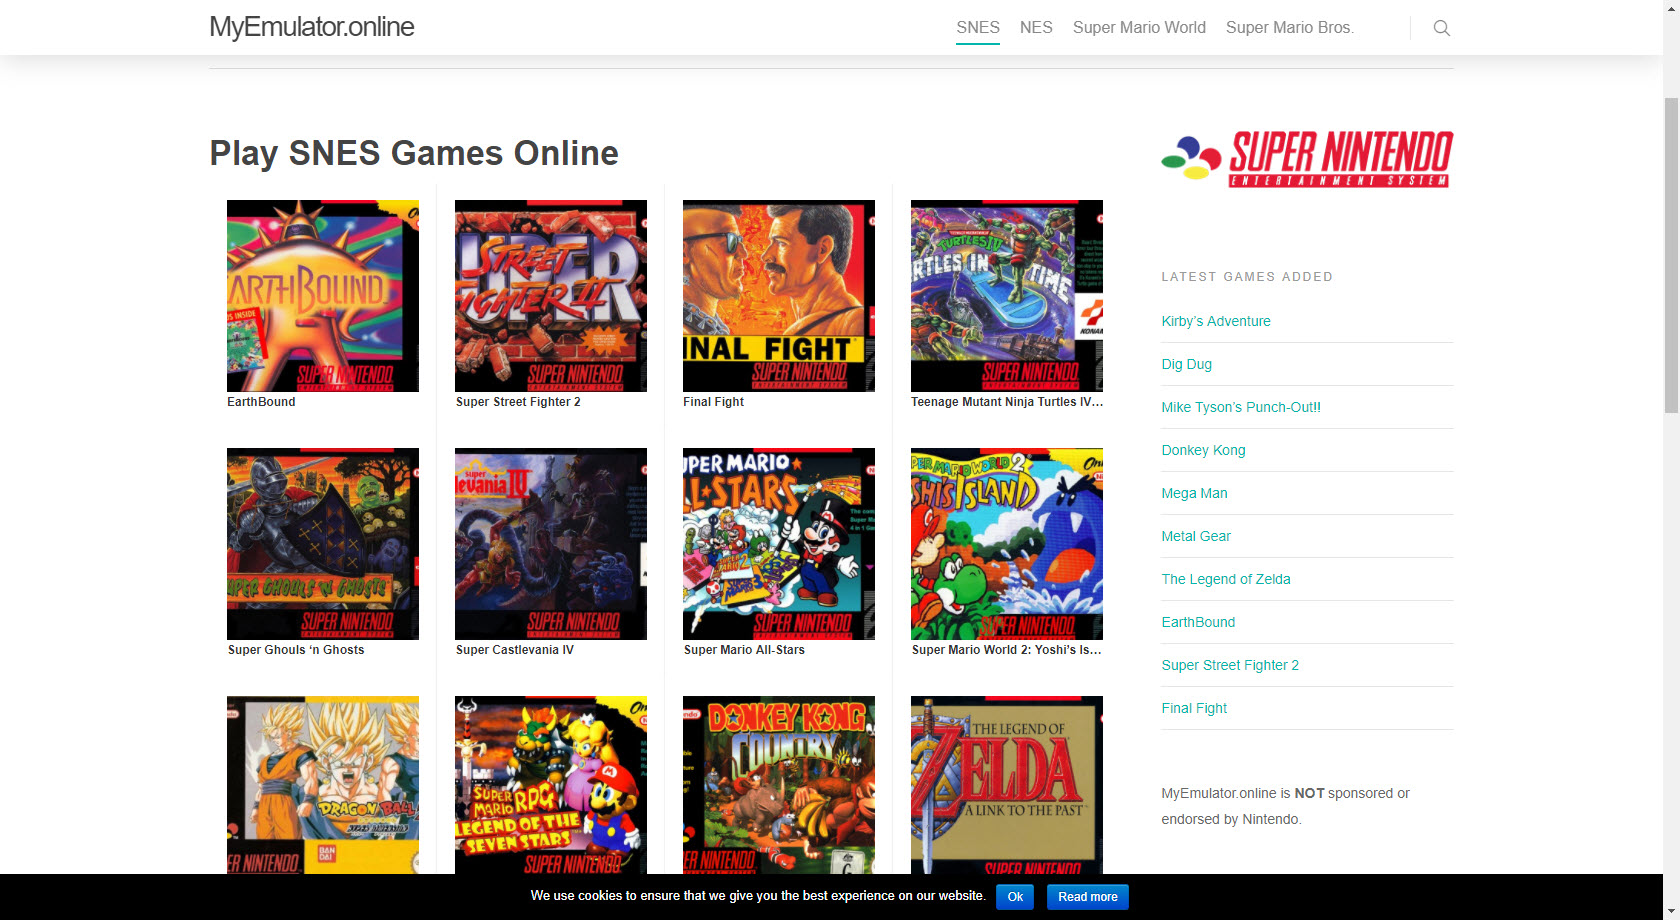This screenshot has width=1680, height=920.
Task: Go to the MyEmulator.online home logo
Action: tap(312, 27)
